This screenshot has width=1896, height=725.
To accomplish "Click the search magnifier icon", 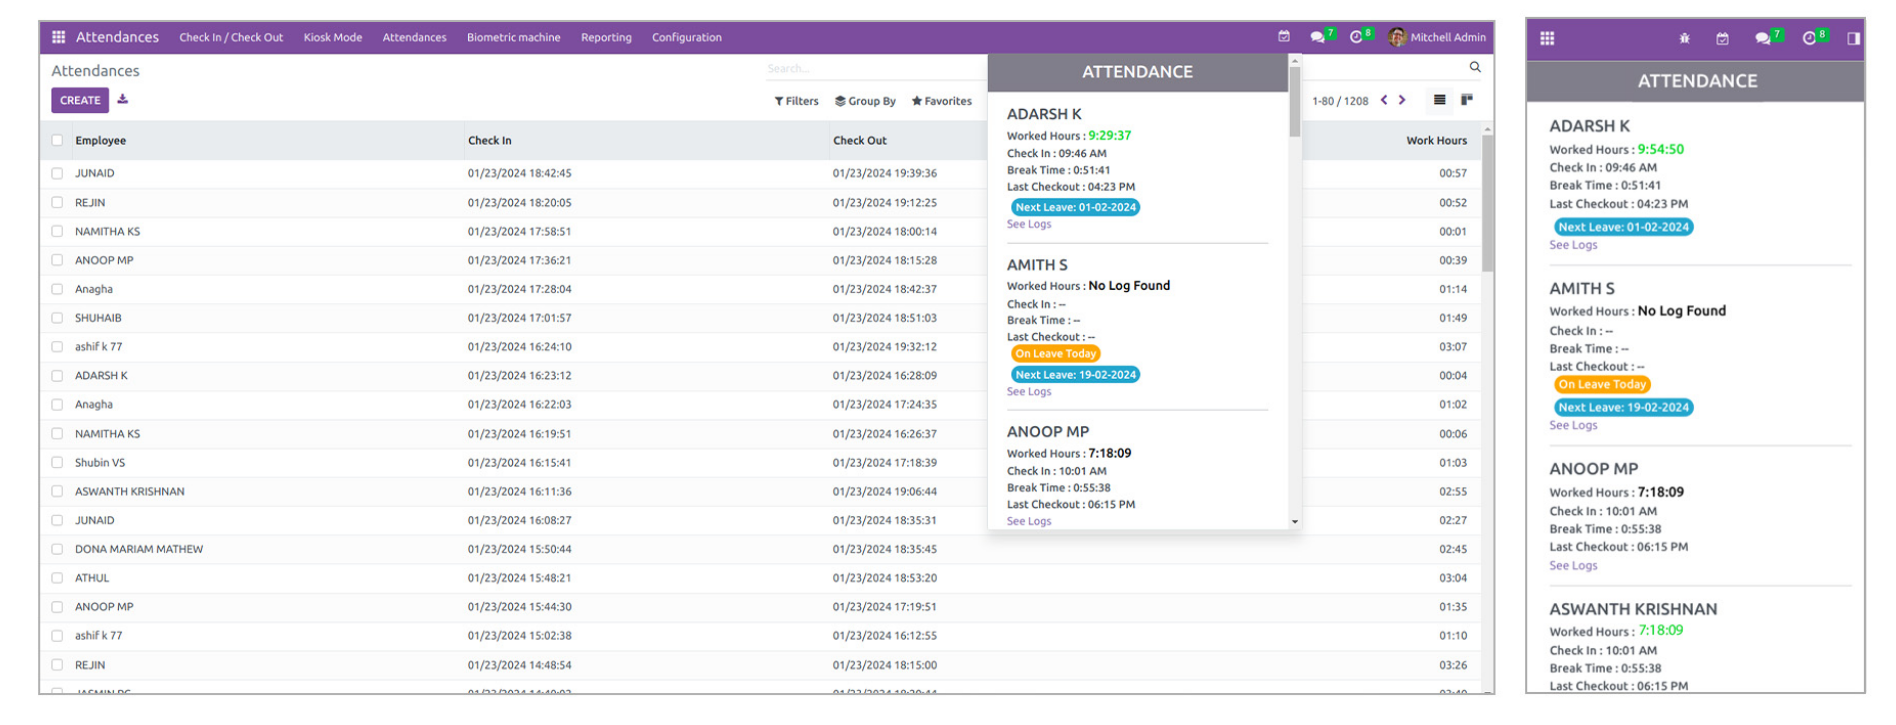I will pyautogui.click(x=1475, y=67).
